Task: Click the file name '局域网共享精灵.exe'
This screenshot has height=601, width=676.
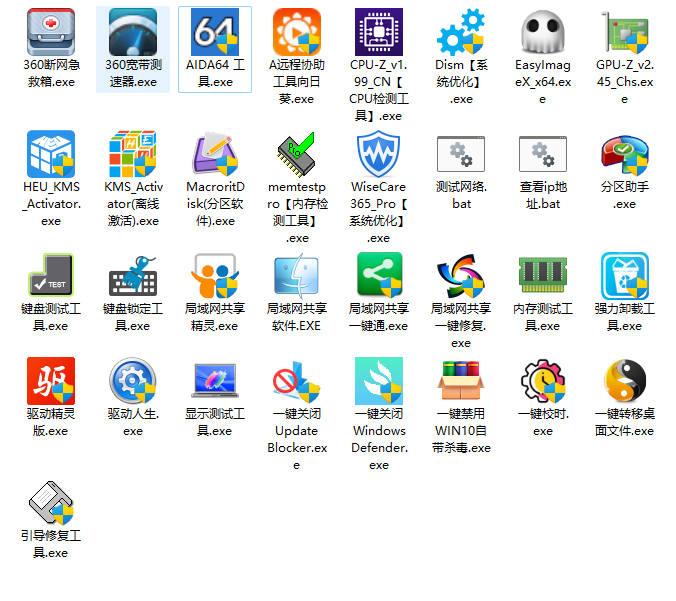Action: (215, 317)
